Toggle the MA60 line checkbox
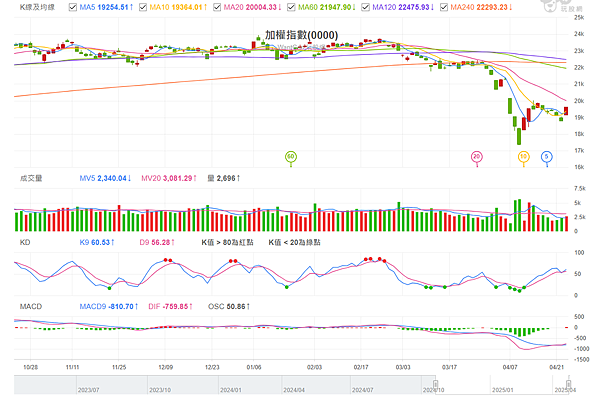Screen dimensions: 600x398 coord(291,7)
